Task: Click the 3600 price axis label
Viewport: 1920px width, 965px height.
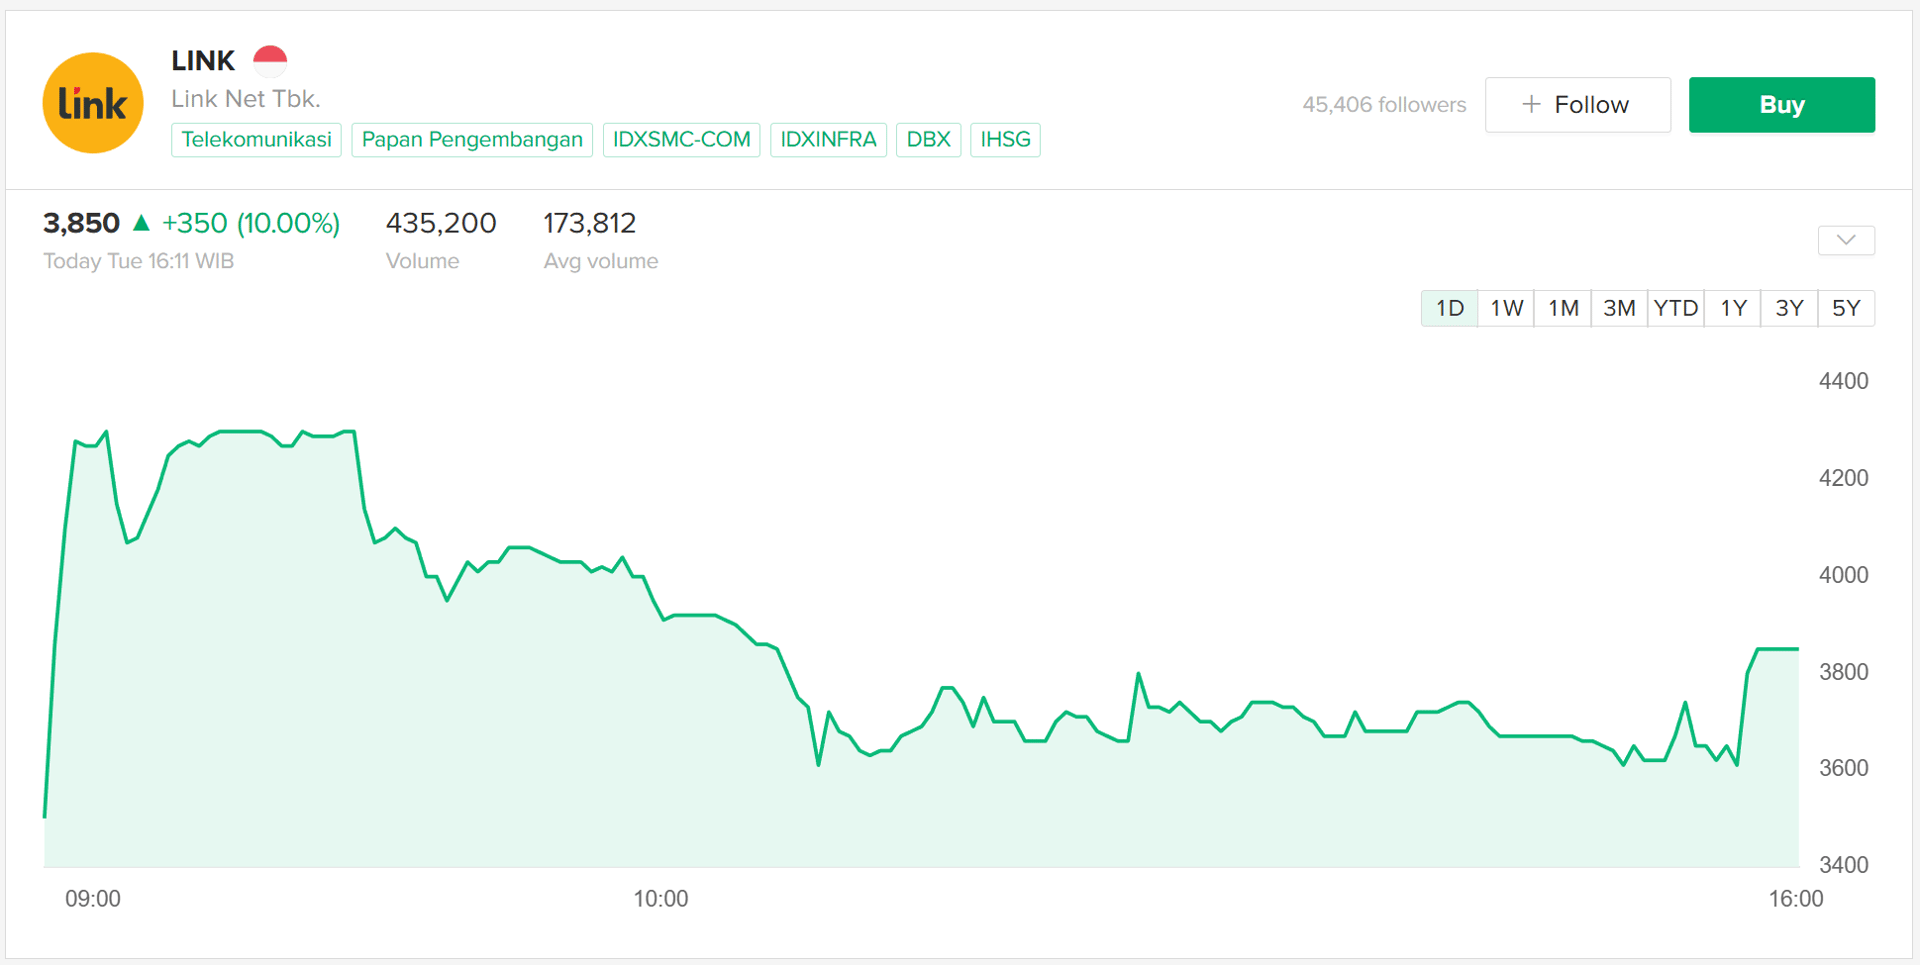Action: [1844, 768]
